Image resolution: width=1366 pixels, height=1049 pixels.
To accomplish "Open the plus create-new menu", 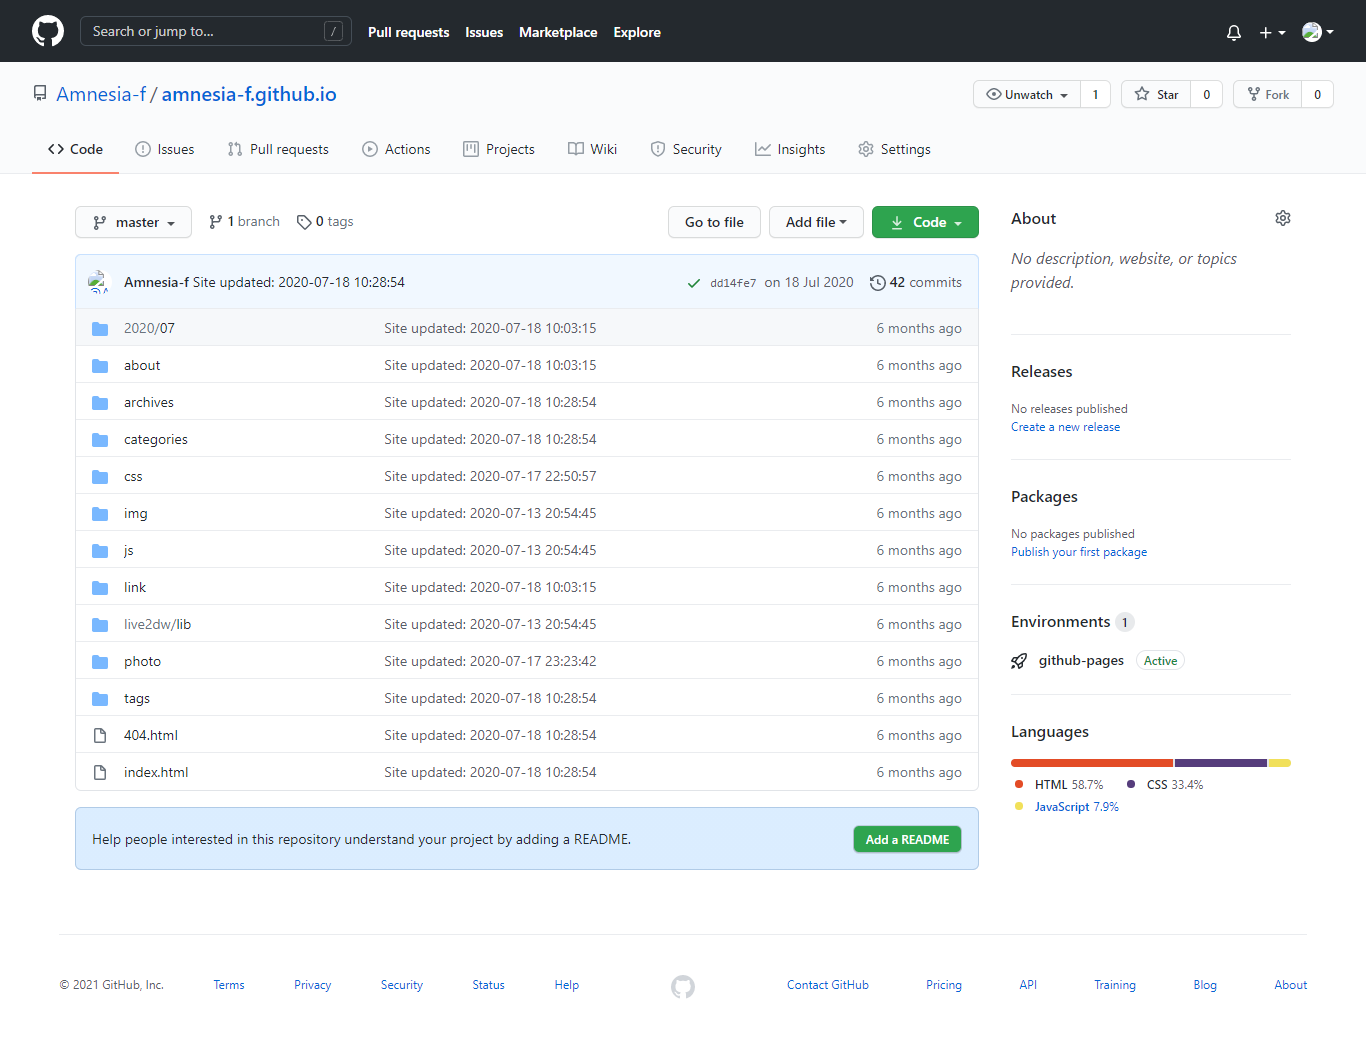I will point(1272,32).
